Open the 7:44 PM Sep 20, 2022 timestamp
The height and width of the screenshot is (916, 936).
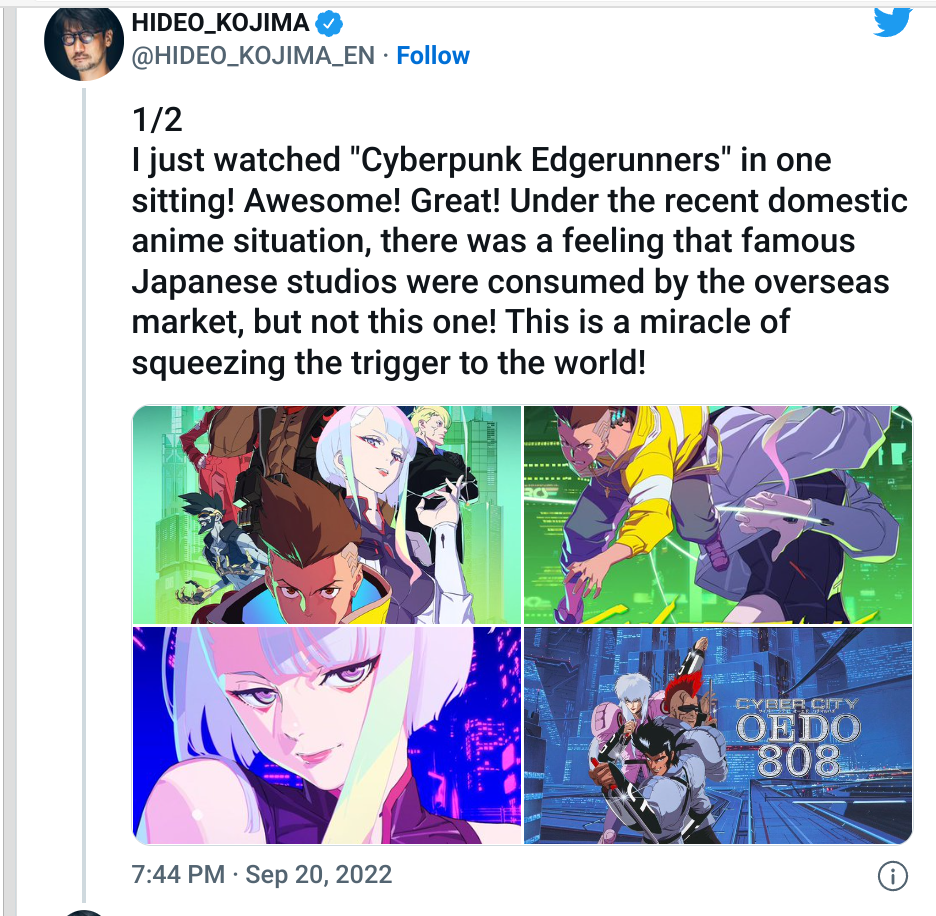[261, 874]
